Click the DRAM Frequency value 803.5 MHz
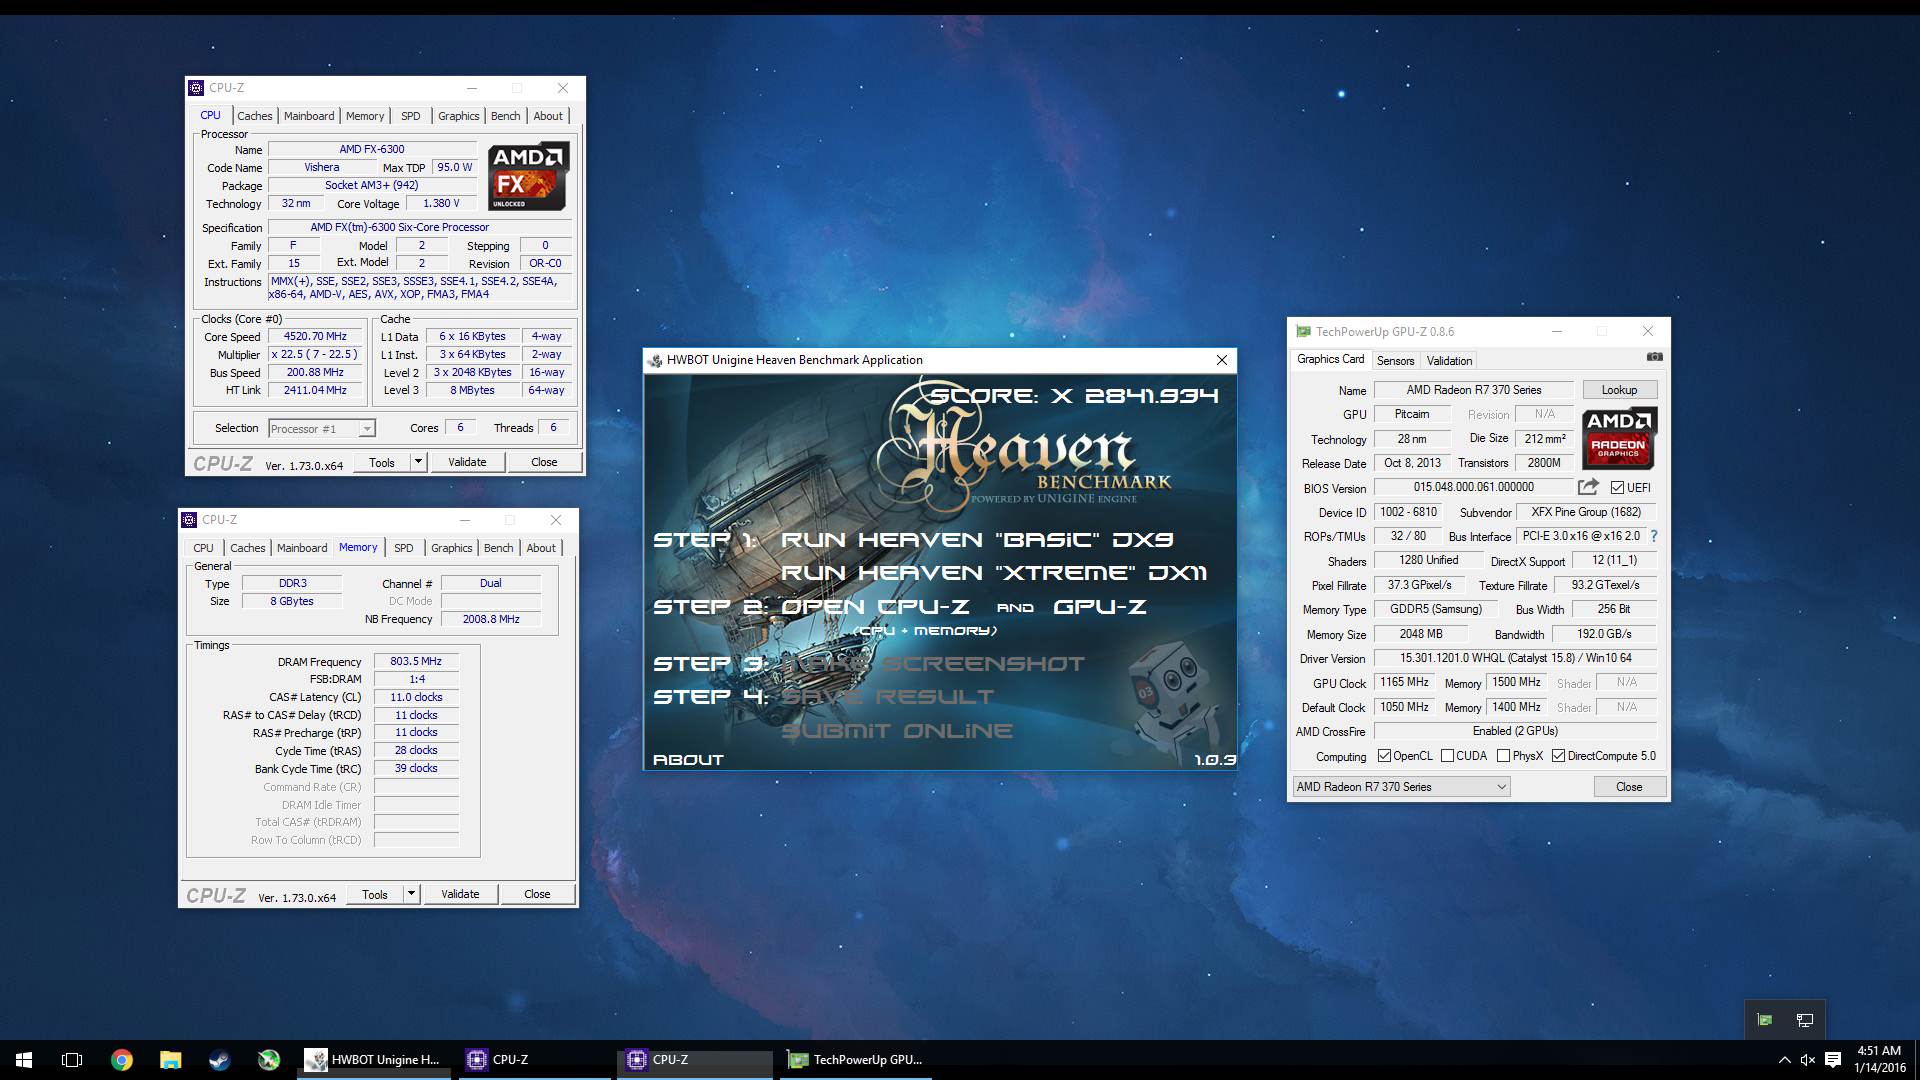 416,661
